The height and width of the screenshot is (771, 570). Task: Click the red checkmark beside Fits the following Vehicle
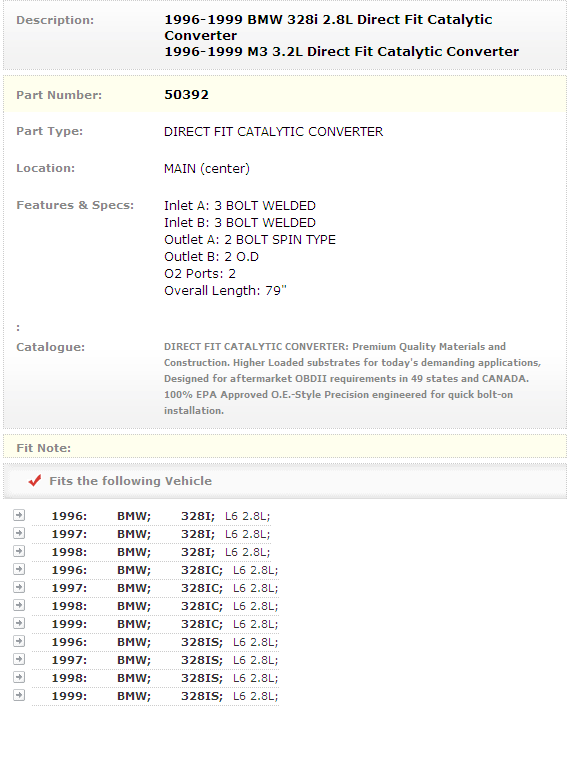(x=35, y=480)
